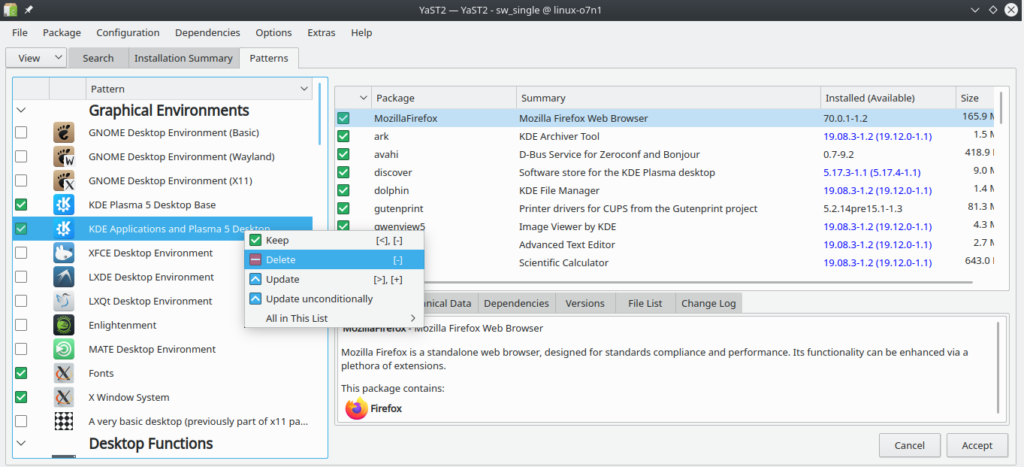Toggle GNOME Desktop Environment (Wayland) checkbox
This screenshot has height=467, width=1024.
pos(21,157)
